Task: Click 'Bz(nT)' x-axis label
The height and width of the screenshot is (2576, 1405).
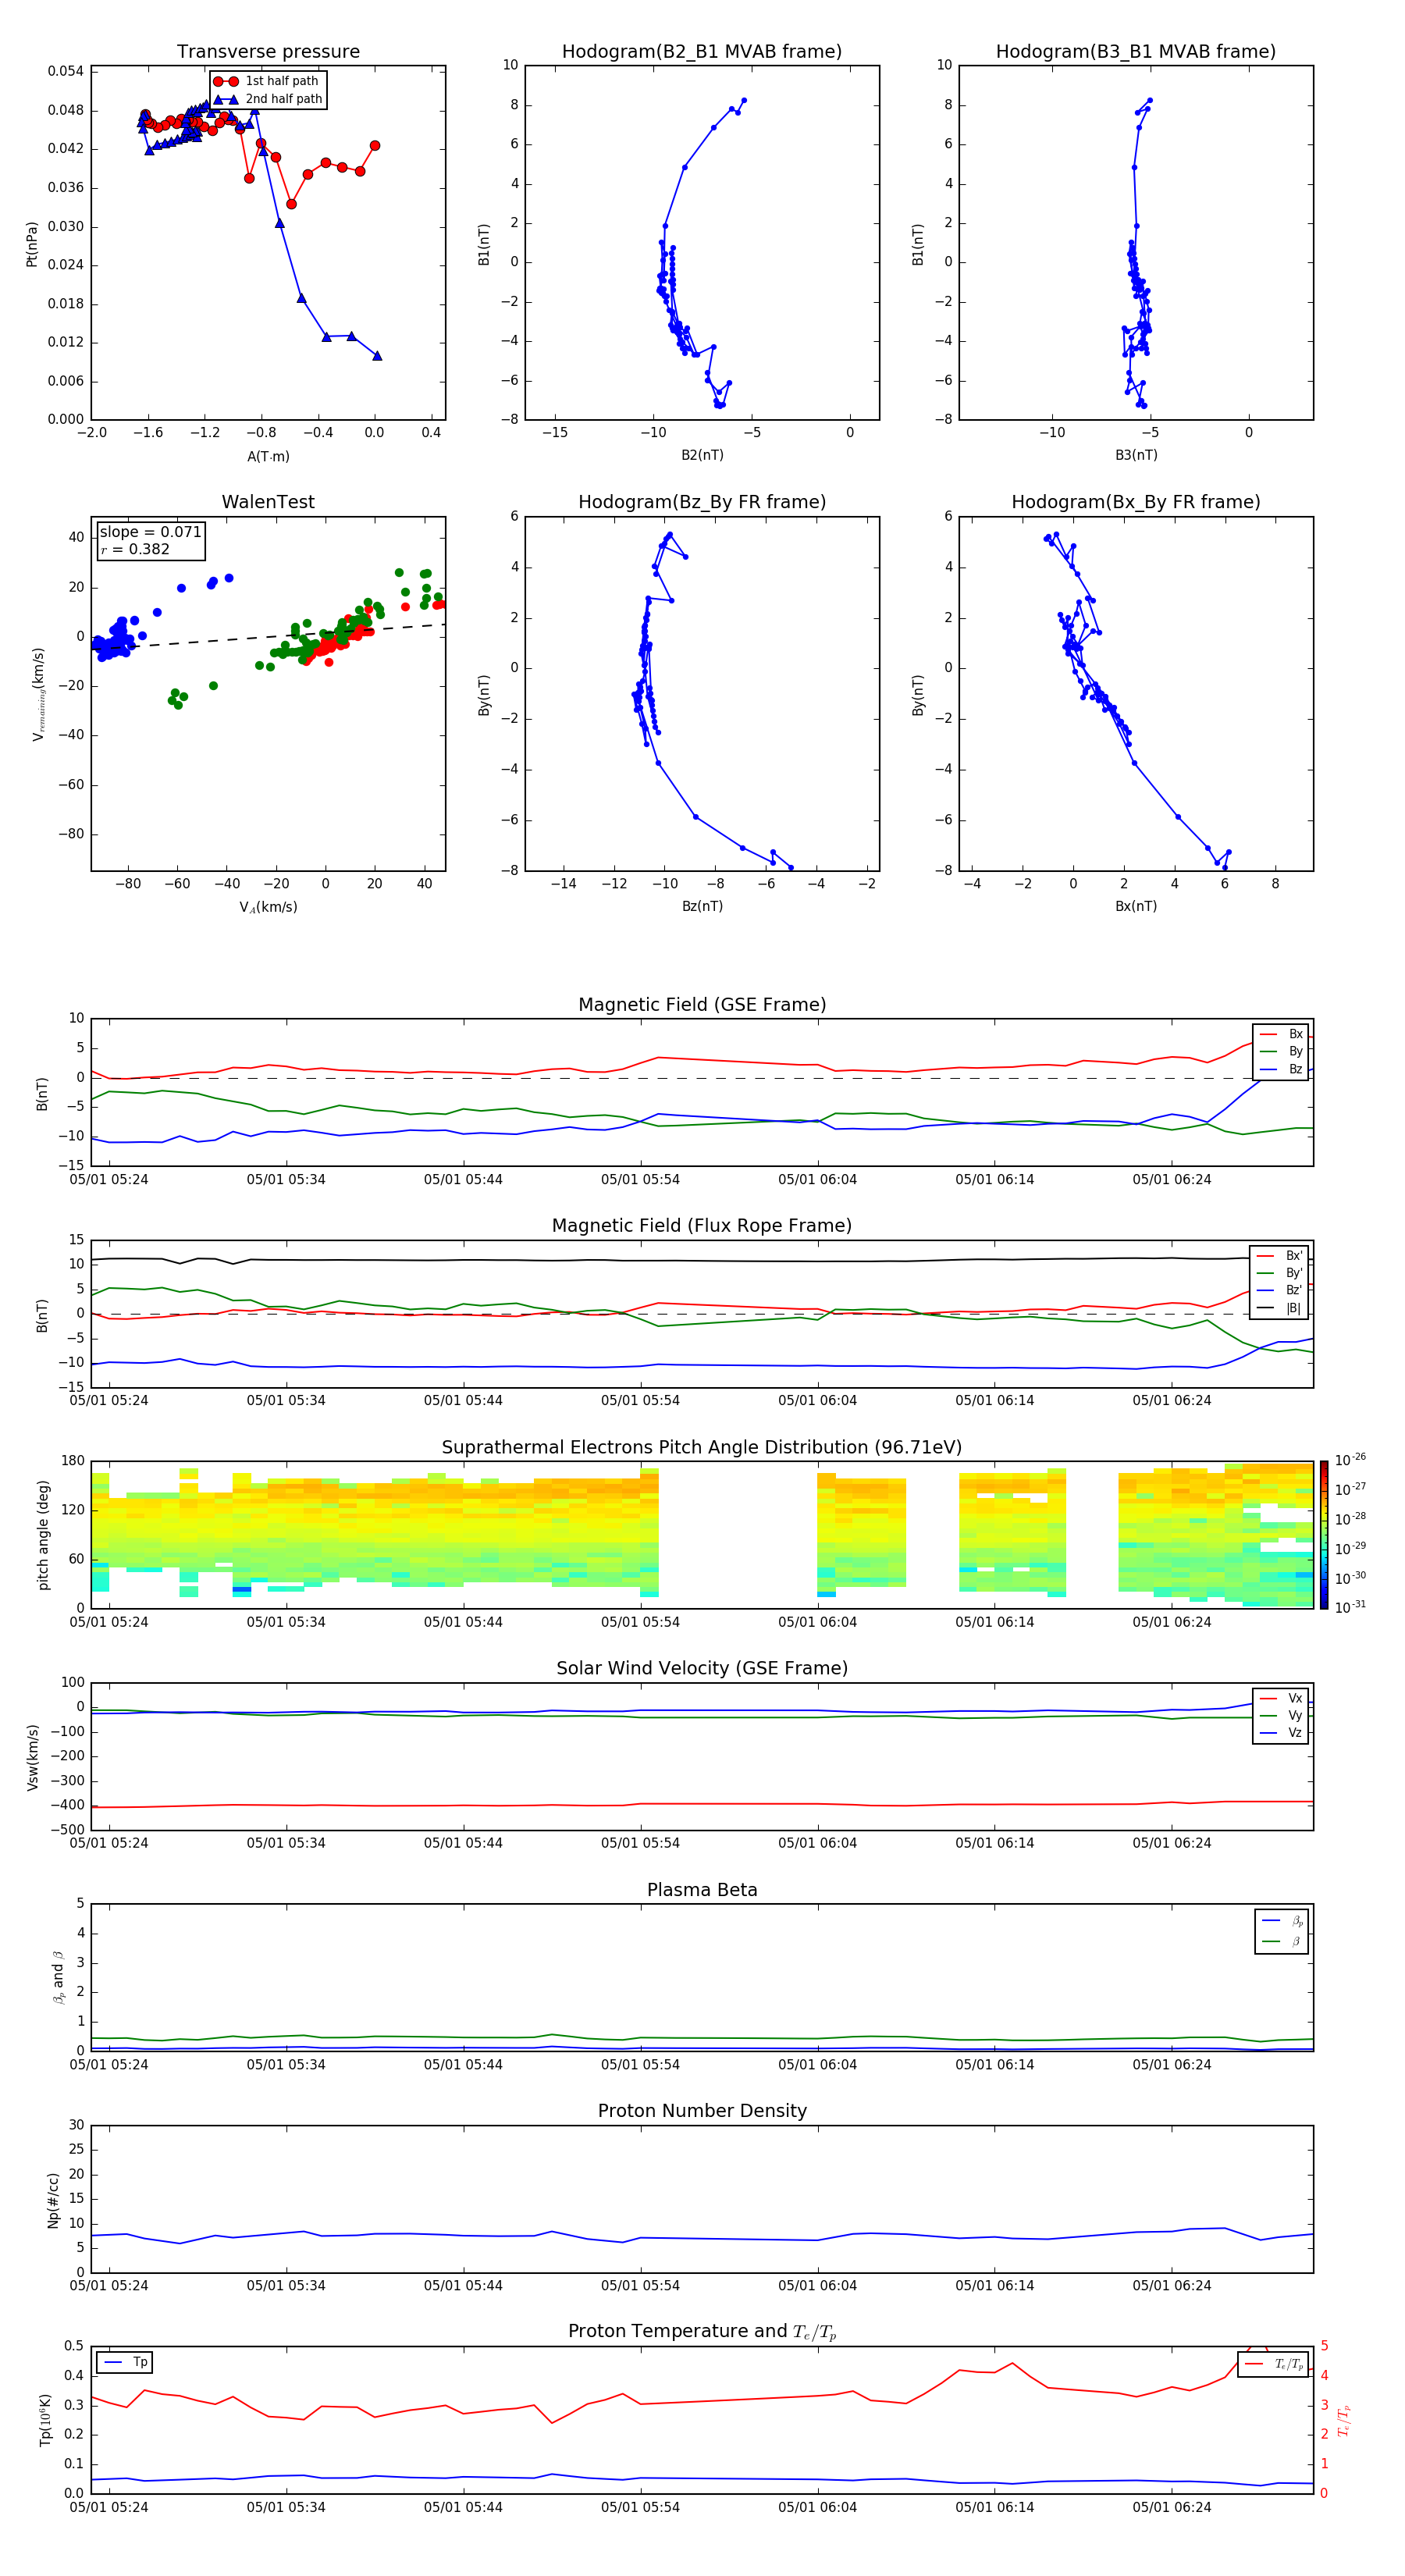Action: [702, 906]
